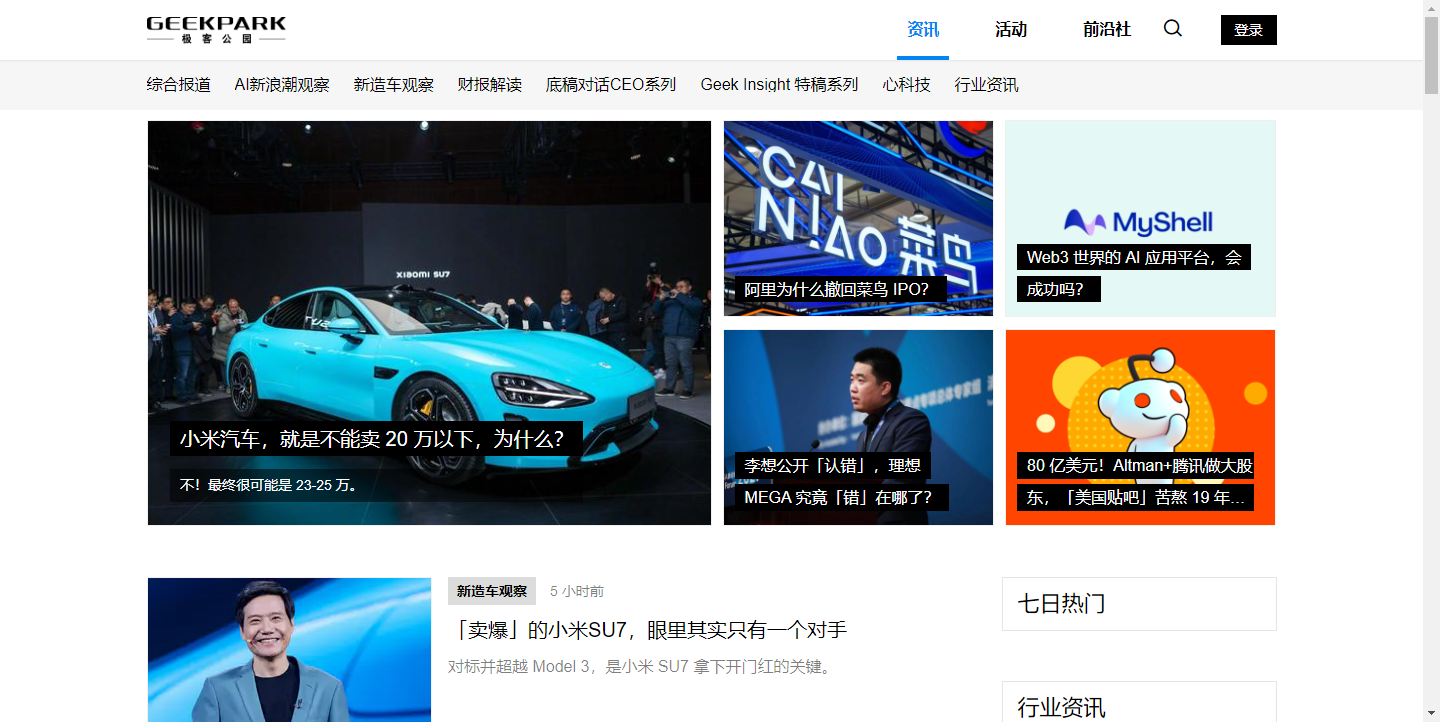1440x722 pixels.
Task: Click the 七日热门 sidebar heading
Action: (1061, 604)
